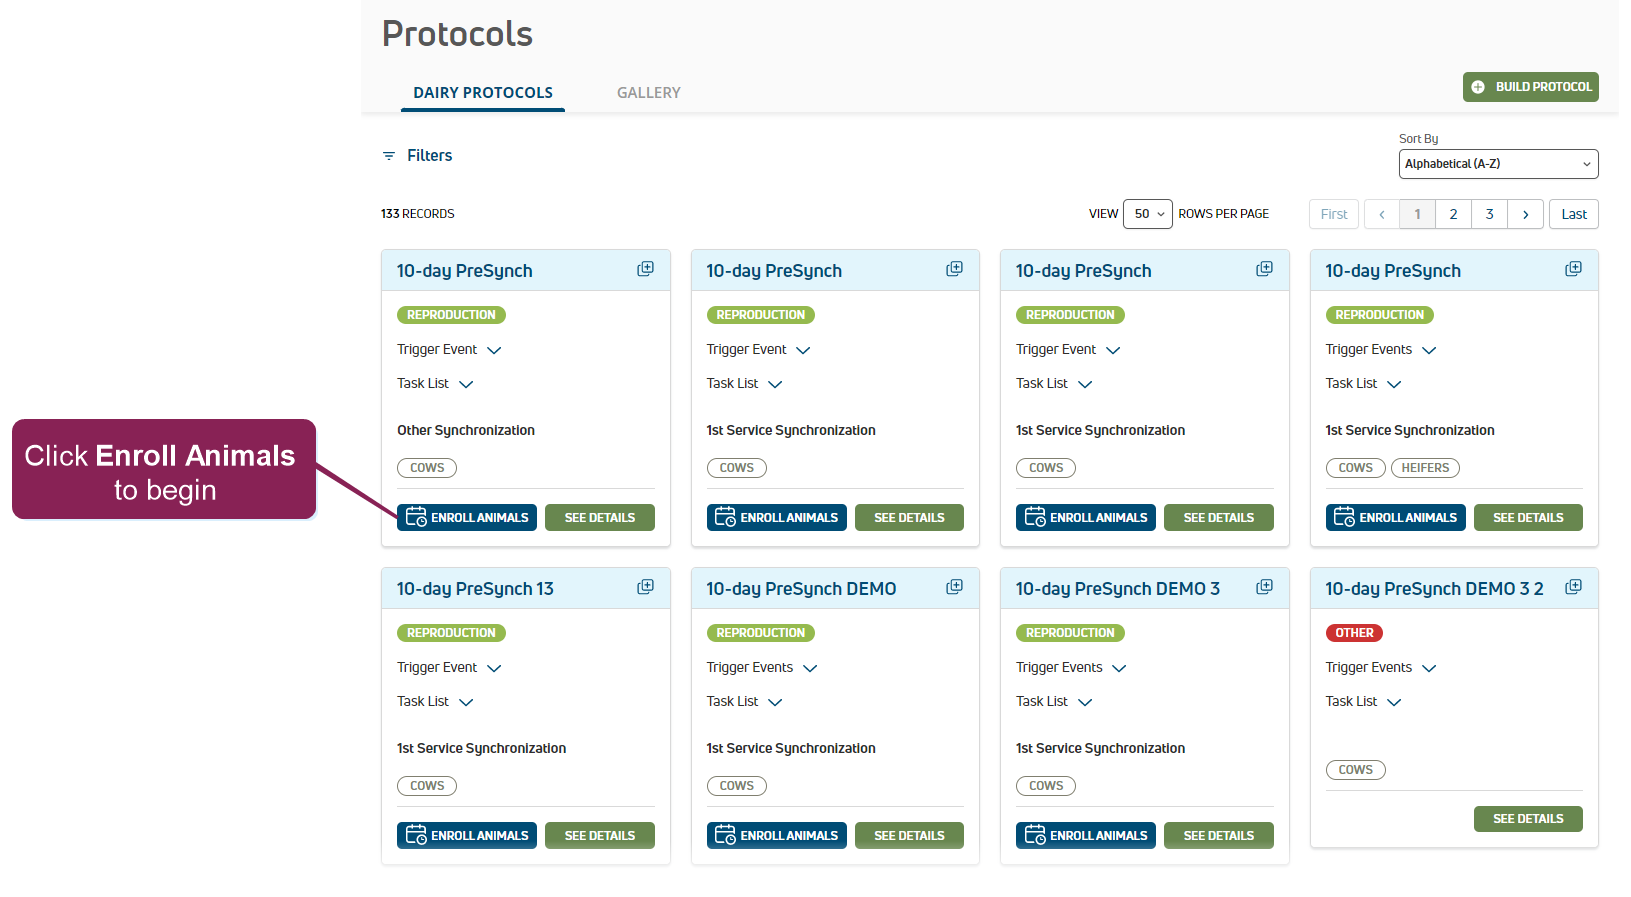Image resolution: width=1631 pixels, height=897 pixels.
Task: Go to next page using the right arrow
Action: coord(1525,214)
